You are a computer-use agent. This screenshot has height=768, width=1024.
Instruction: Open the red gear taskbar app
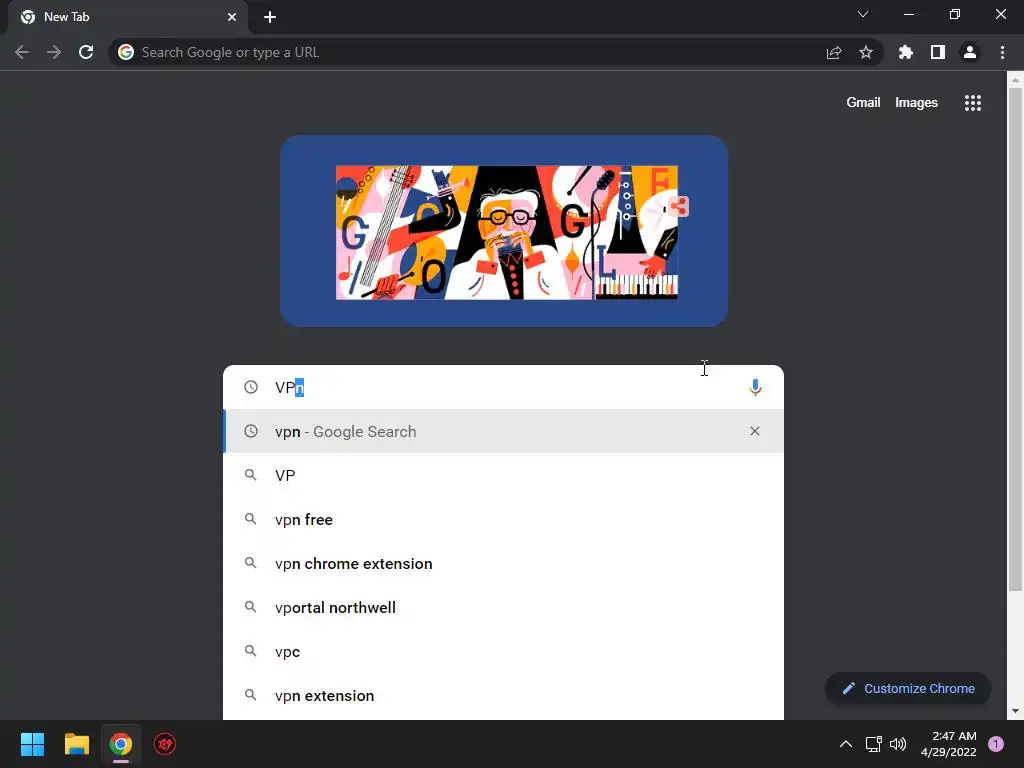click(165, 744)
